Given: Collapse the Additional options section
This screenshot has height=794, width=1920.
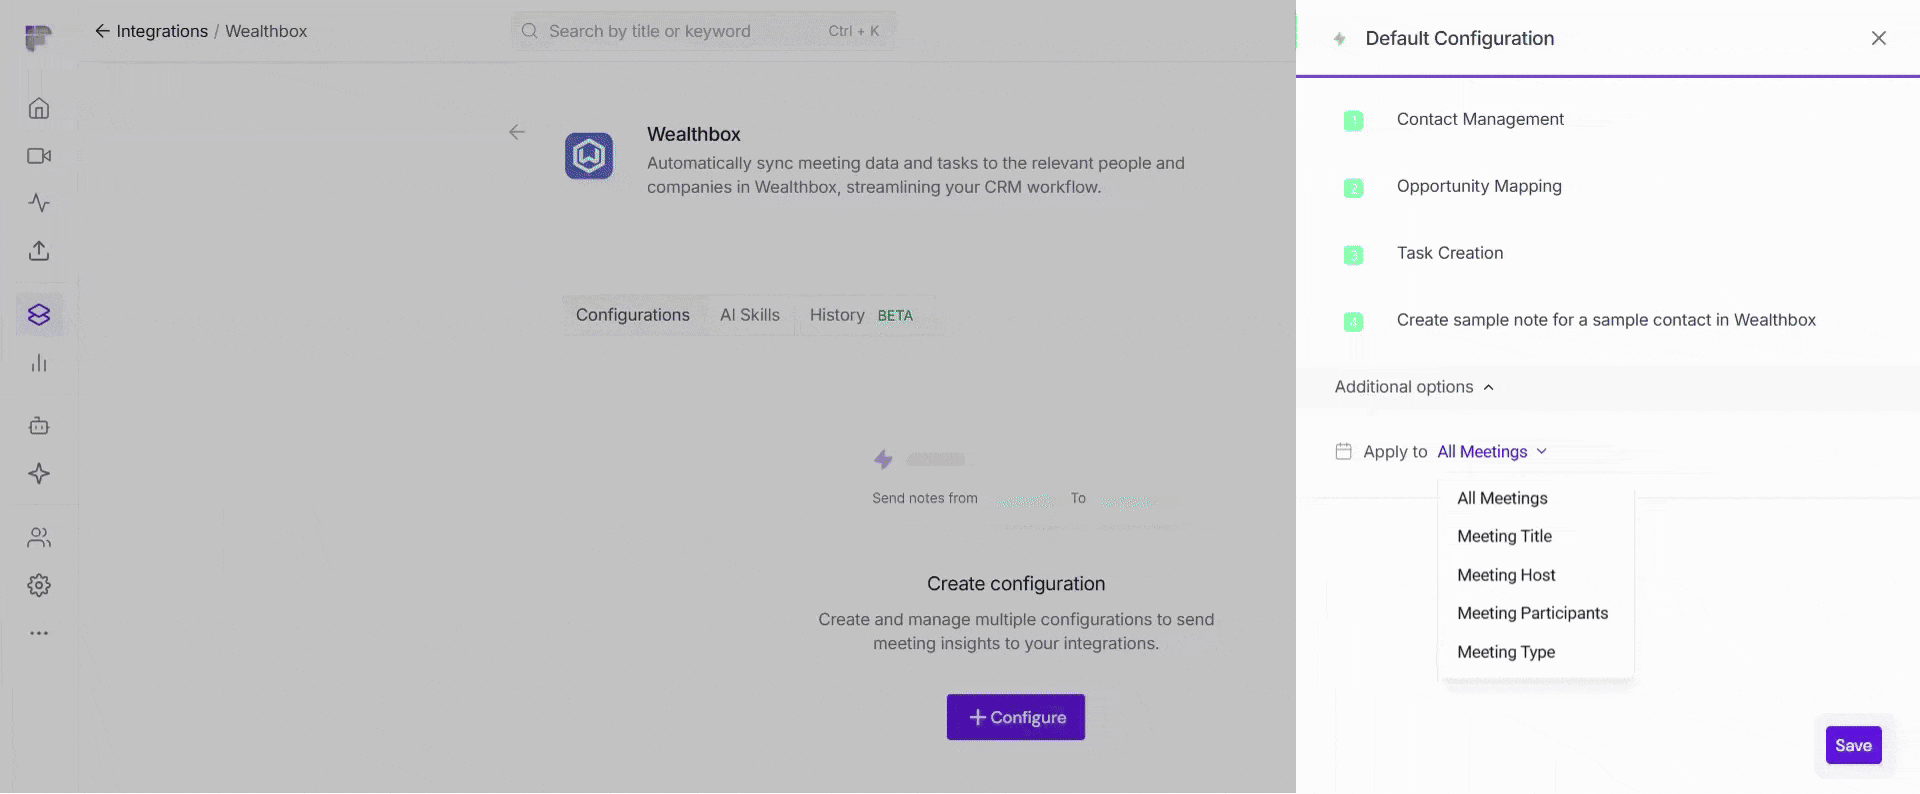Looking at the screenshot, I should click(x=1414, y=387).
